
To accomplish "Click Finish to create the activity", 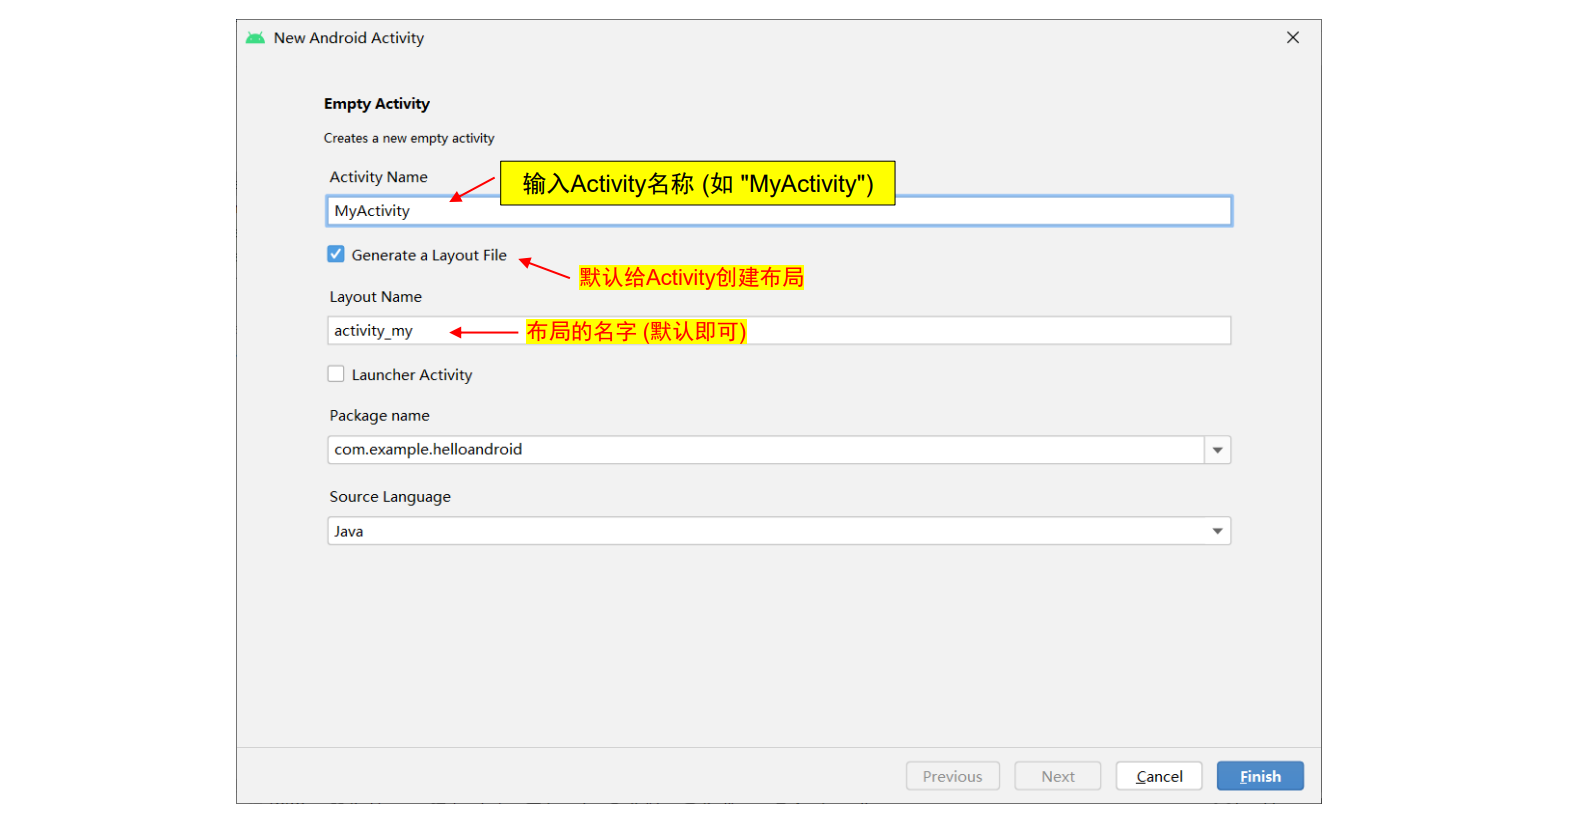I will [x=1260, y=776].
